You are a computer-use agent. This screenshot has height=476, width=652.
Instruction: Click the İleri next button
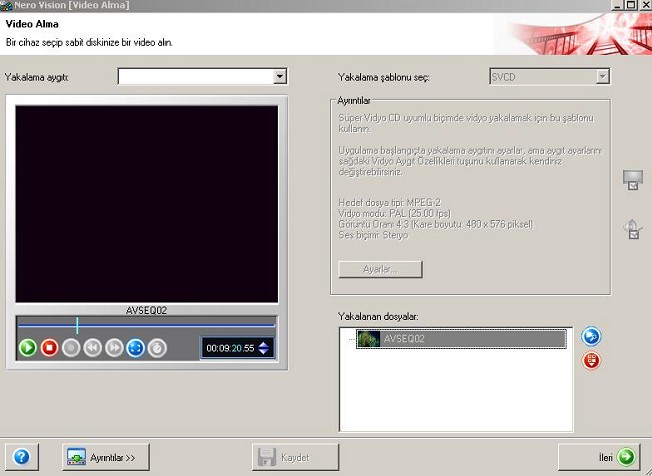click(x=599, y=457)
